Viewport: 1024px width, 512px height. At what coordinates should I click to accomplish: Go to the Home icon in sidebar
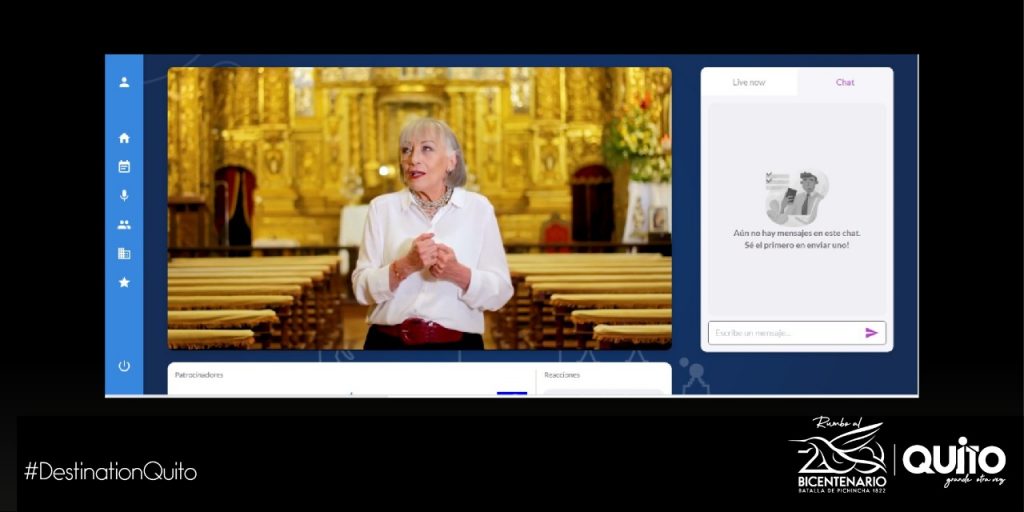[124, 138]
